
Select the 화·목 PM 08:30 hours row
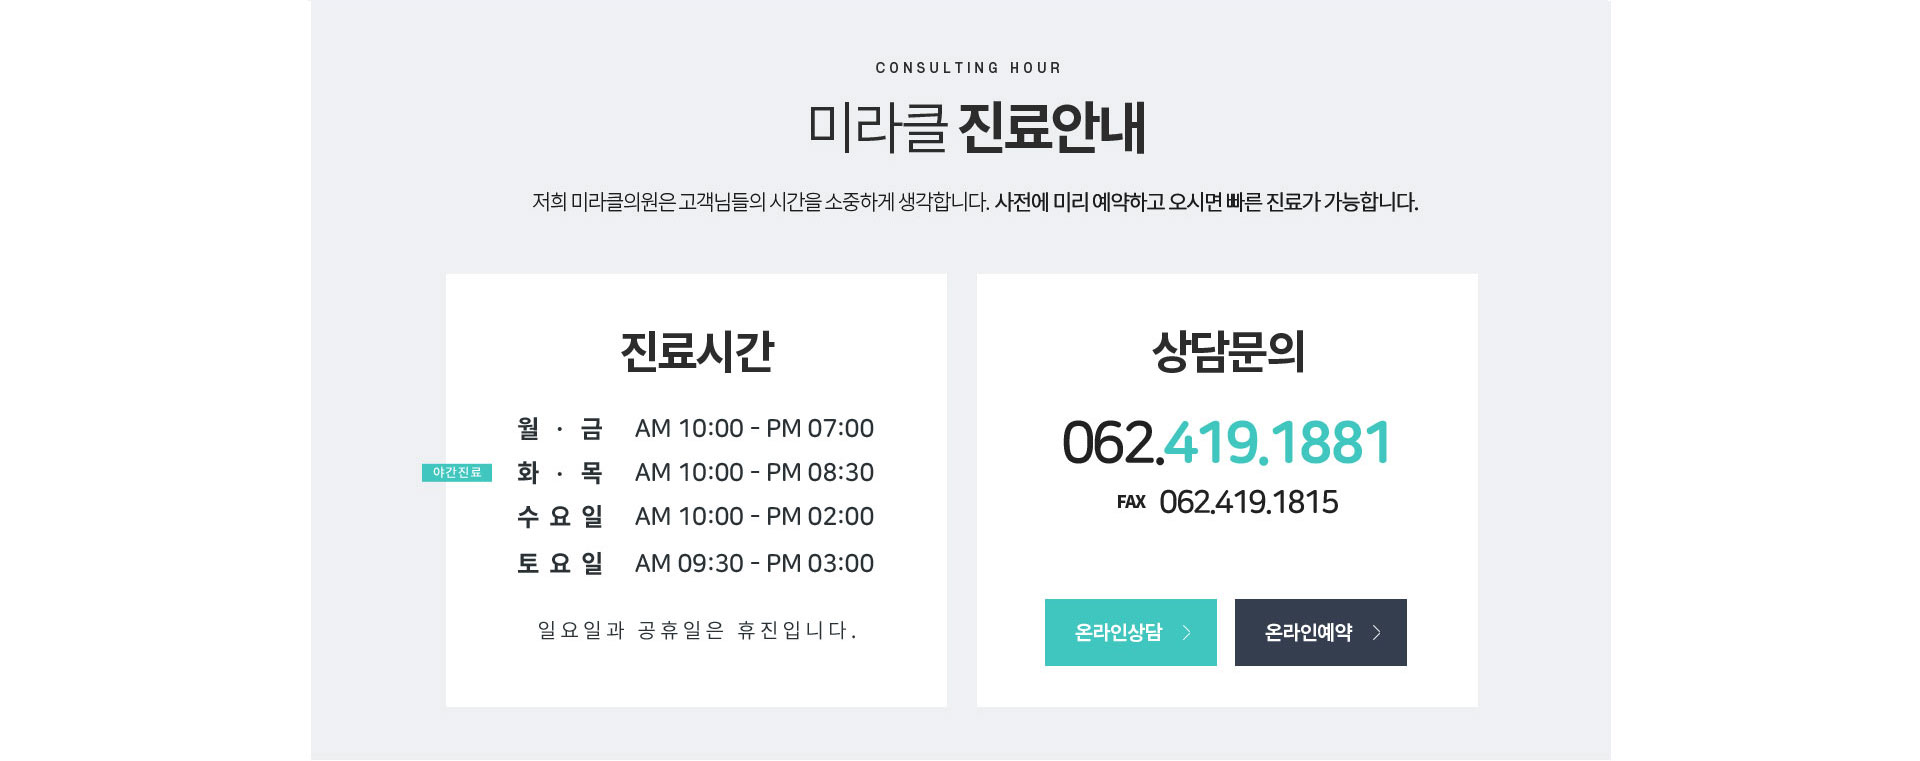coord(695,472)
